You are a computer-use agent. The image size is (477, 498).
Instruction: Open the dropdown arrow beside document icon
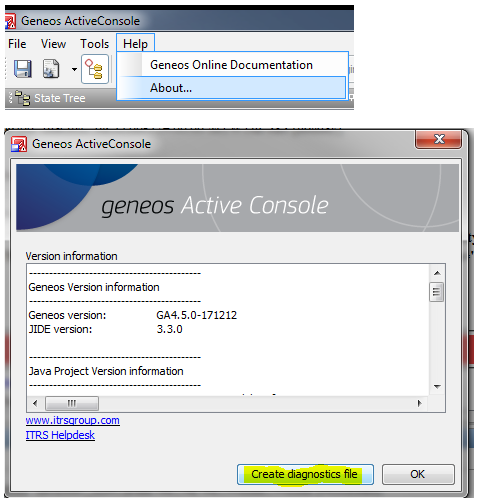74,69
